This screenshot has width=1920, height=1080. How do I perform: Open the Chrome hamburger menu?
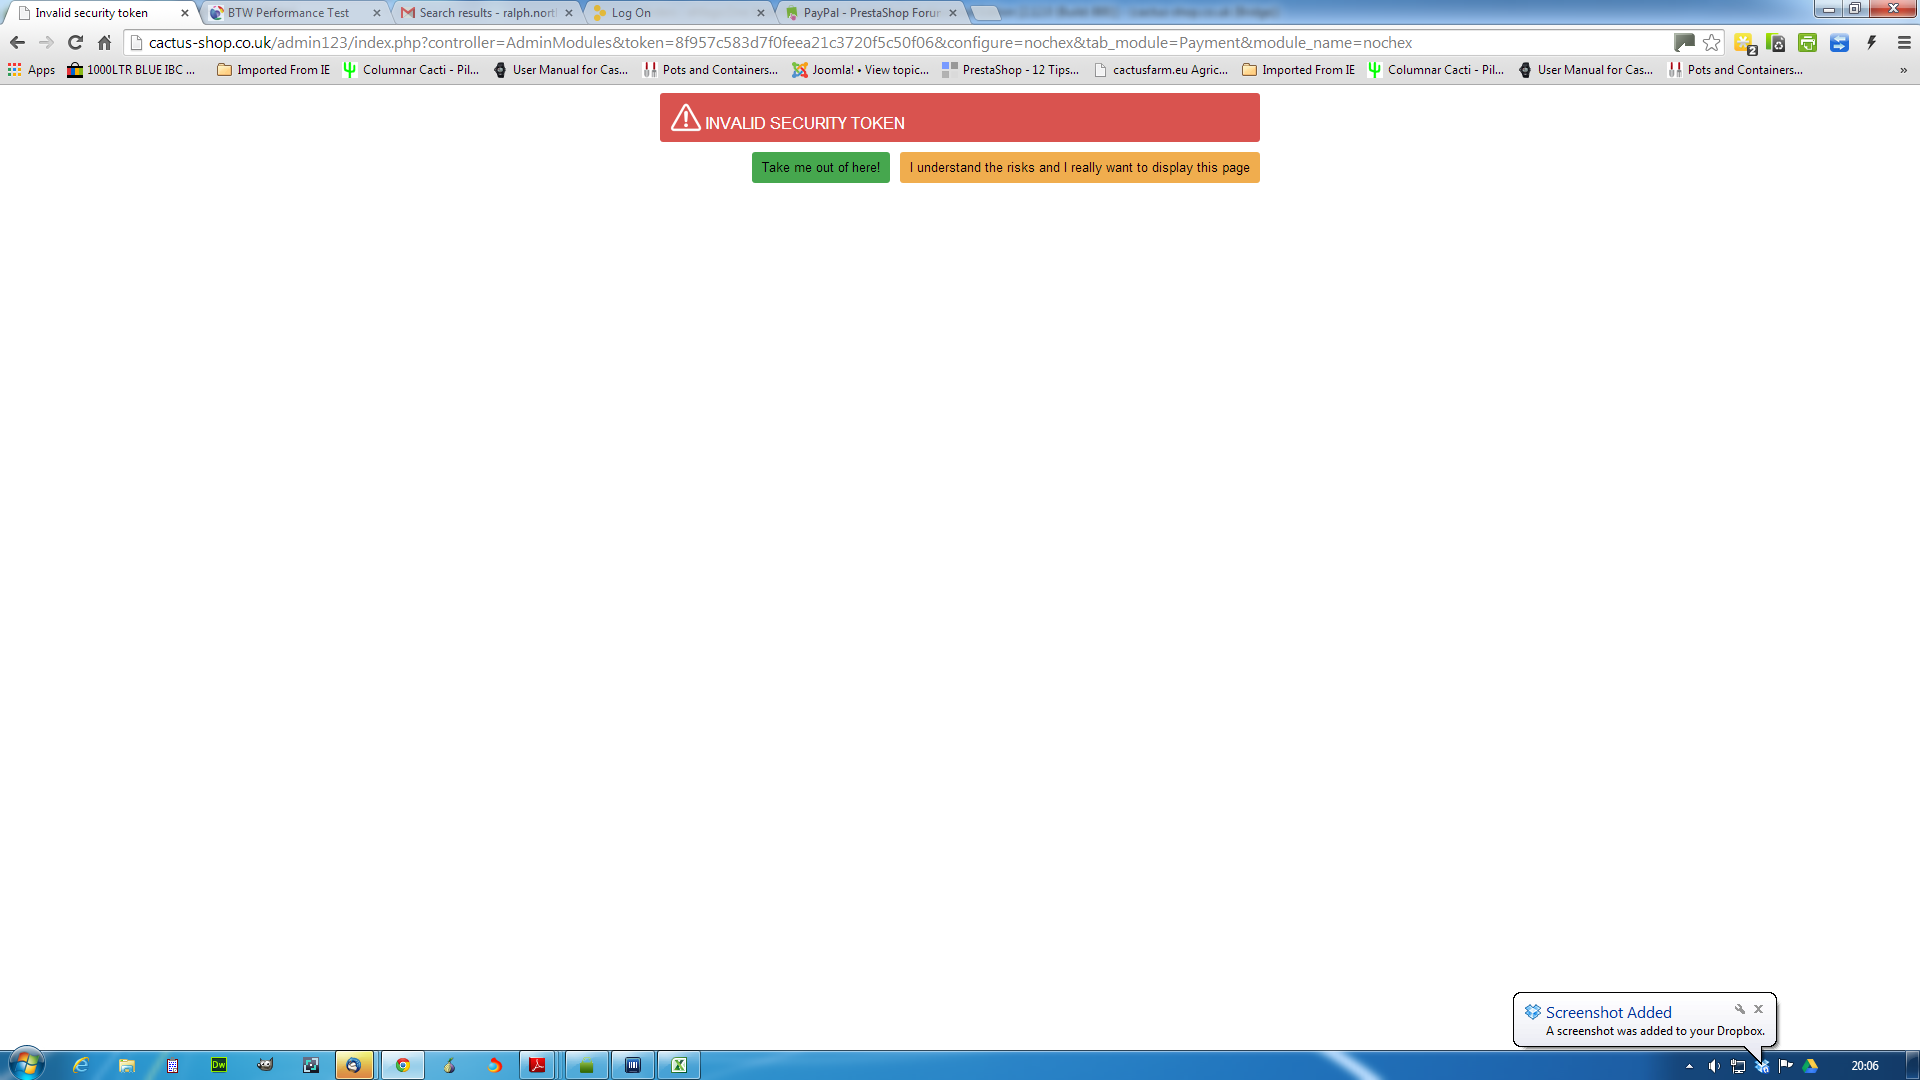[1904, 43]
